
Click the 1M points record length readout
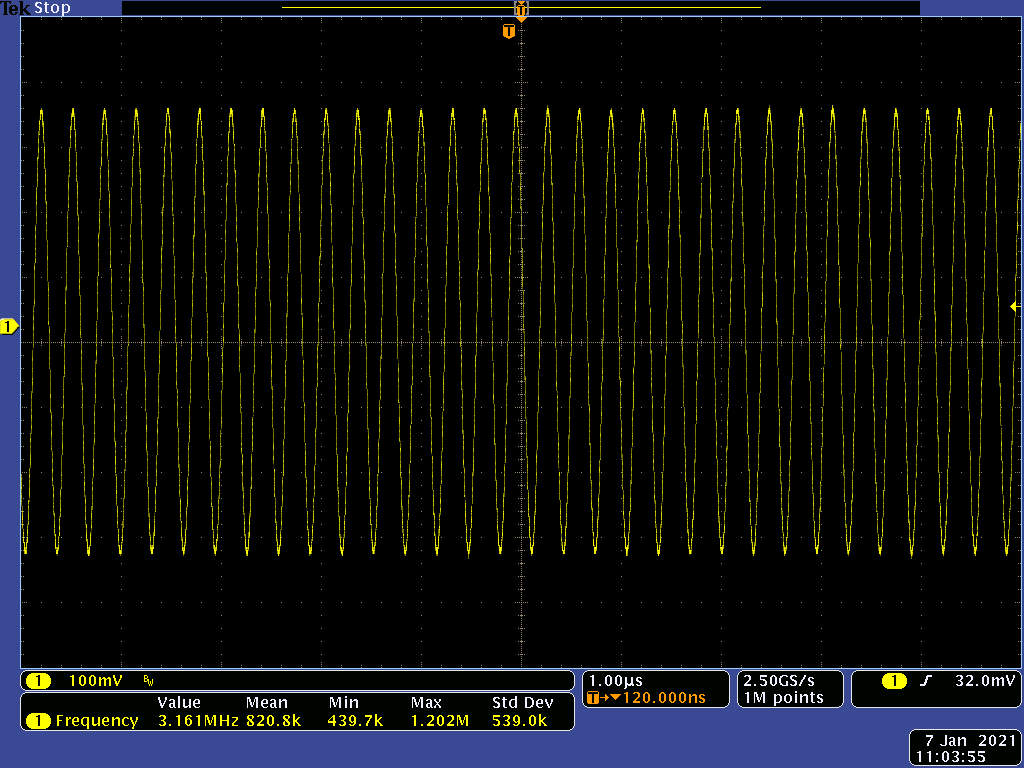[x=783, y=698]
